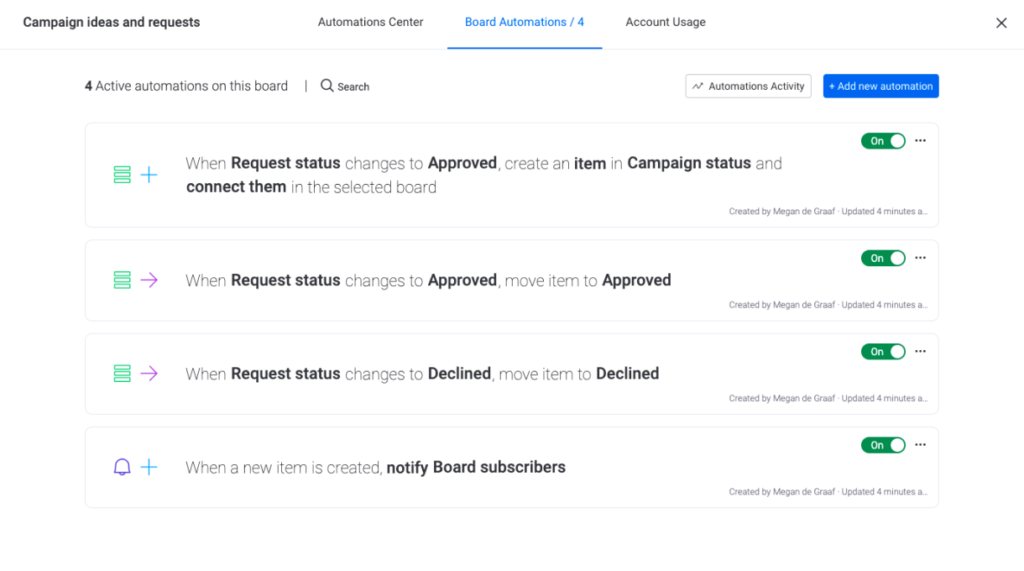Switch to the Automations Center tab
This screenshot has height=571, width=1024.
[370, 22]
